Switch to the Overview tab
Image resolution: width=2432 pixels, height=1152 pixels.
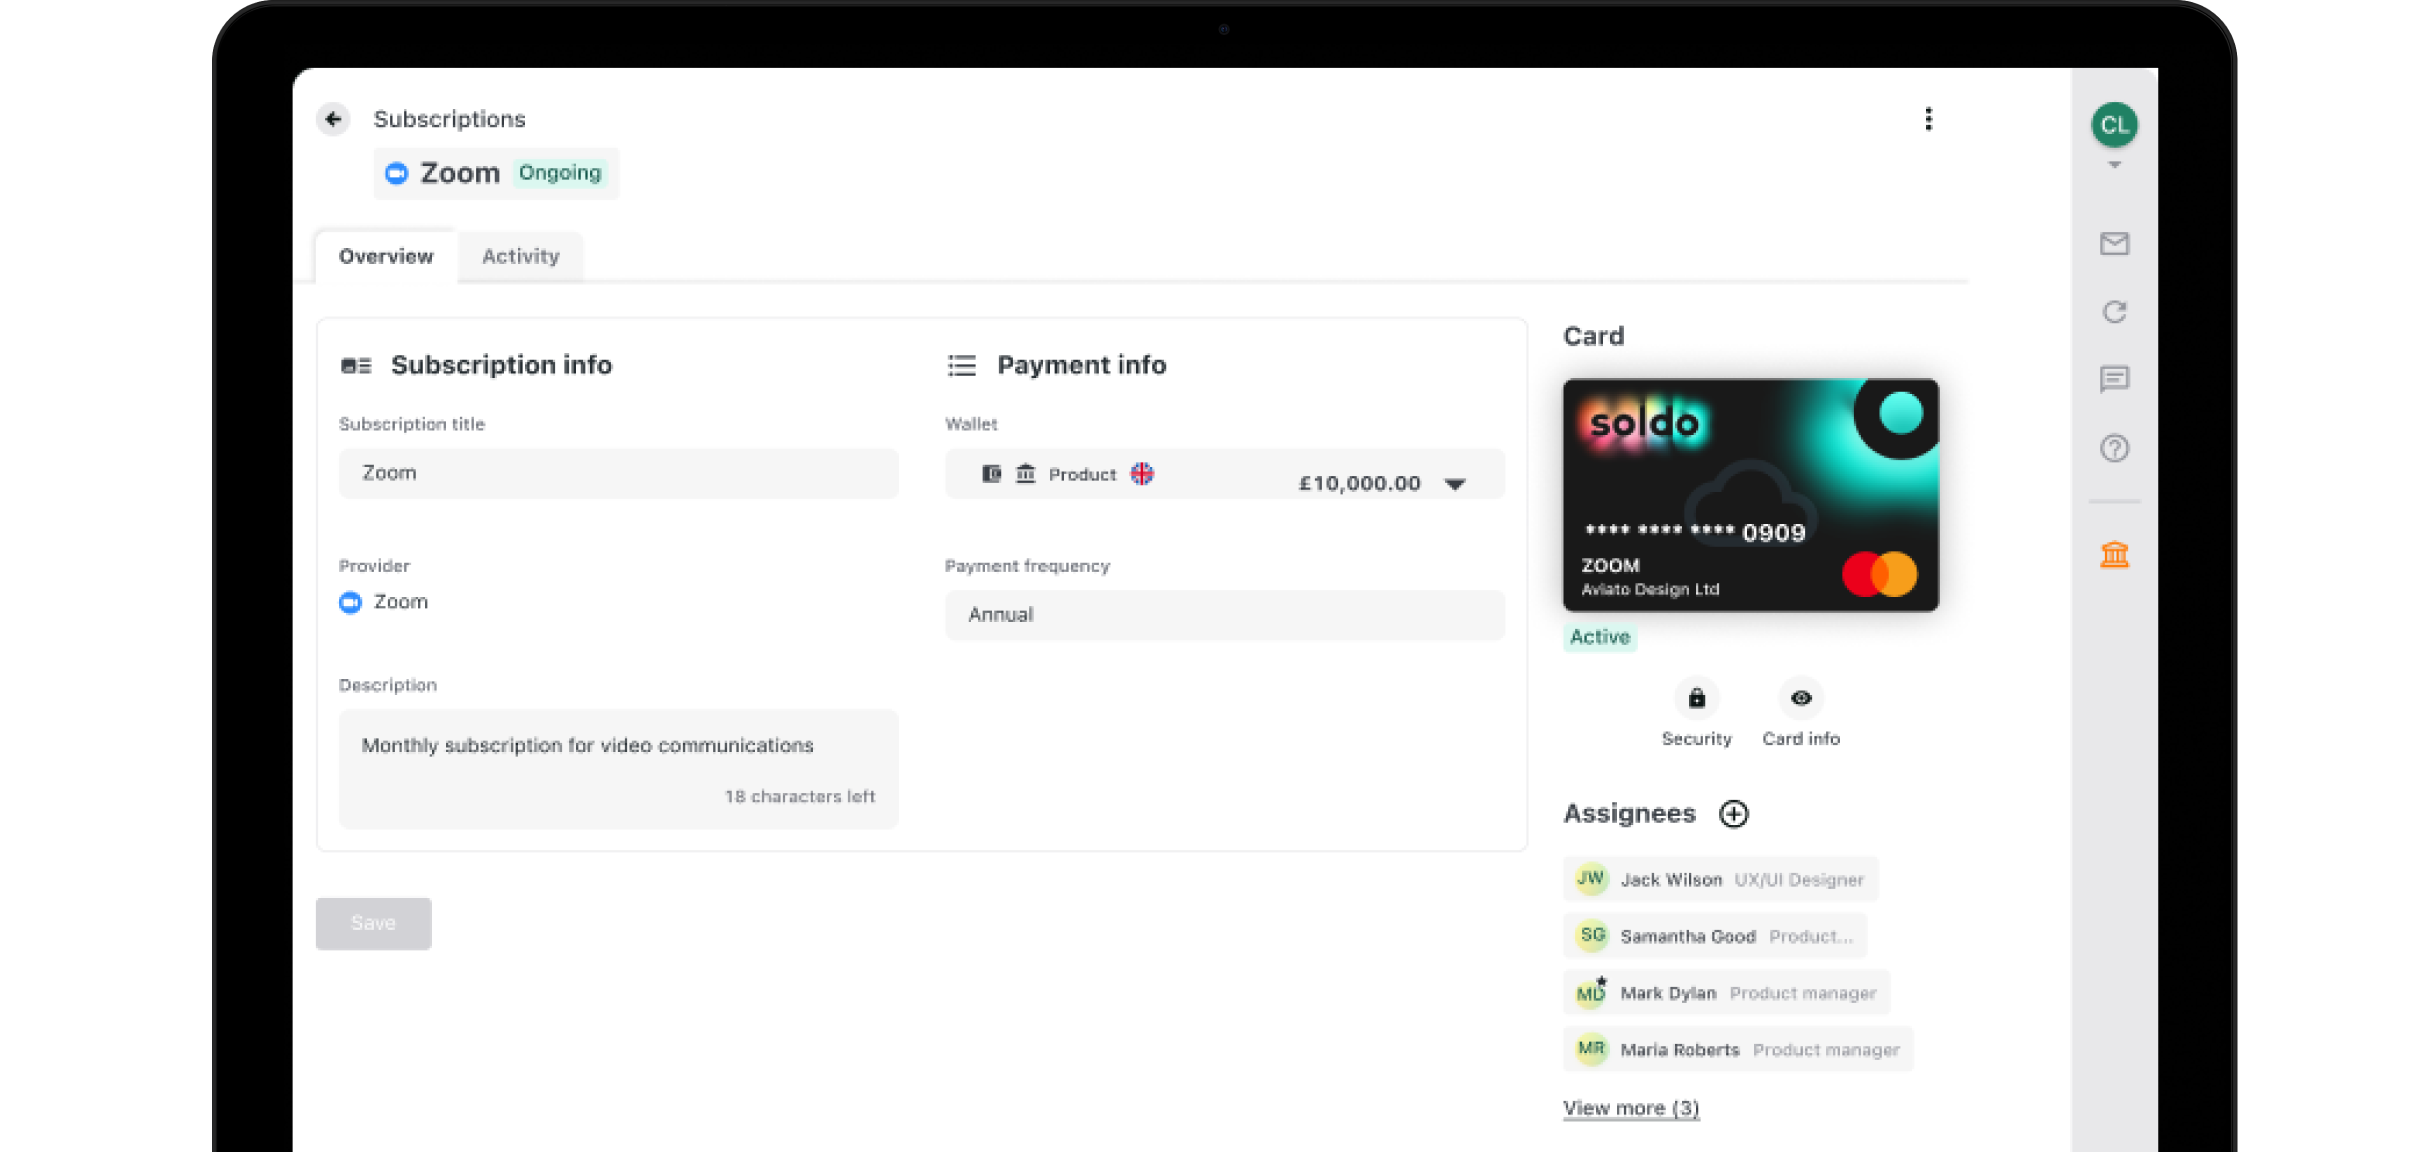click(x=386, y=256)
